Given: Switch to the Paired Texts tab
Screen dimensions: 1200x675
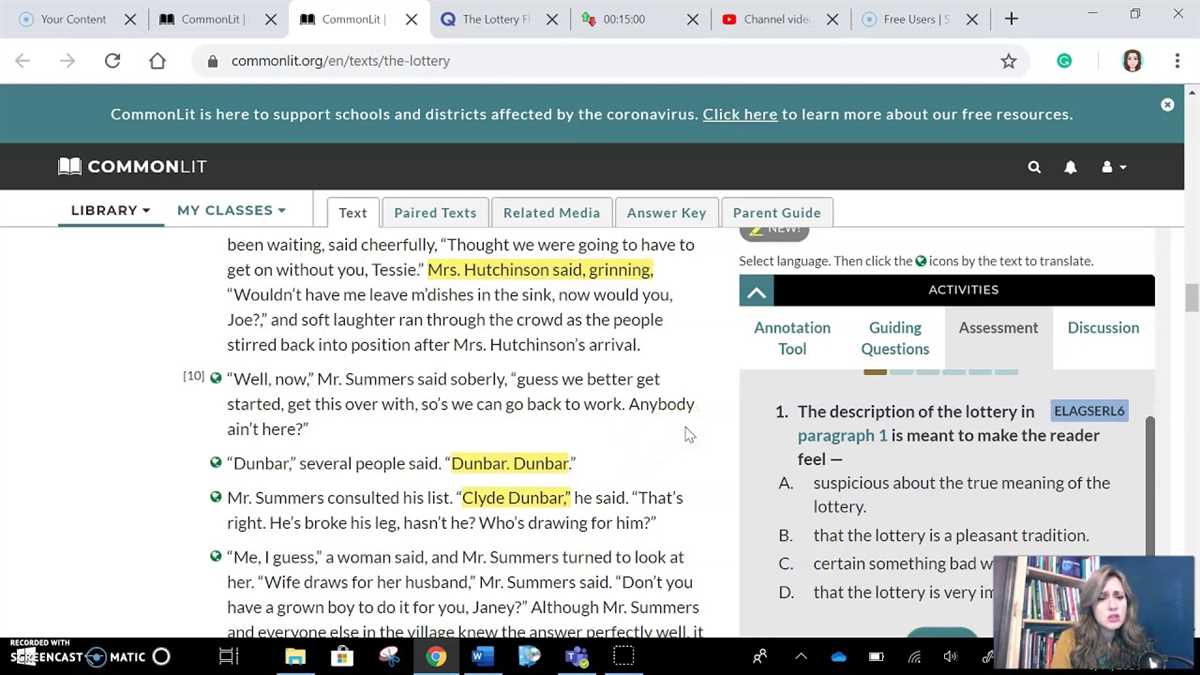Looking at the screenshot, I should 435,212.
